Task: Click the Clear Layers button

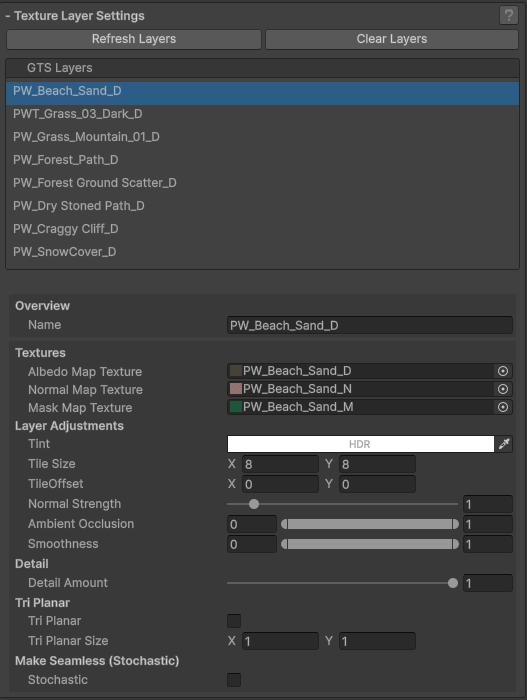Action: (392, 39)
